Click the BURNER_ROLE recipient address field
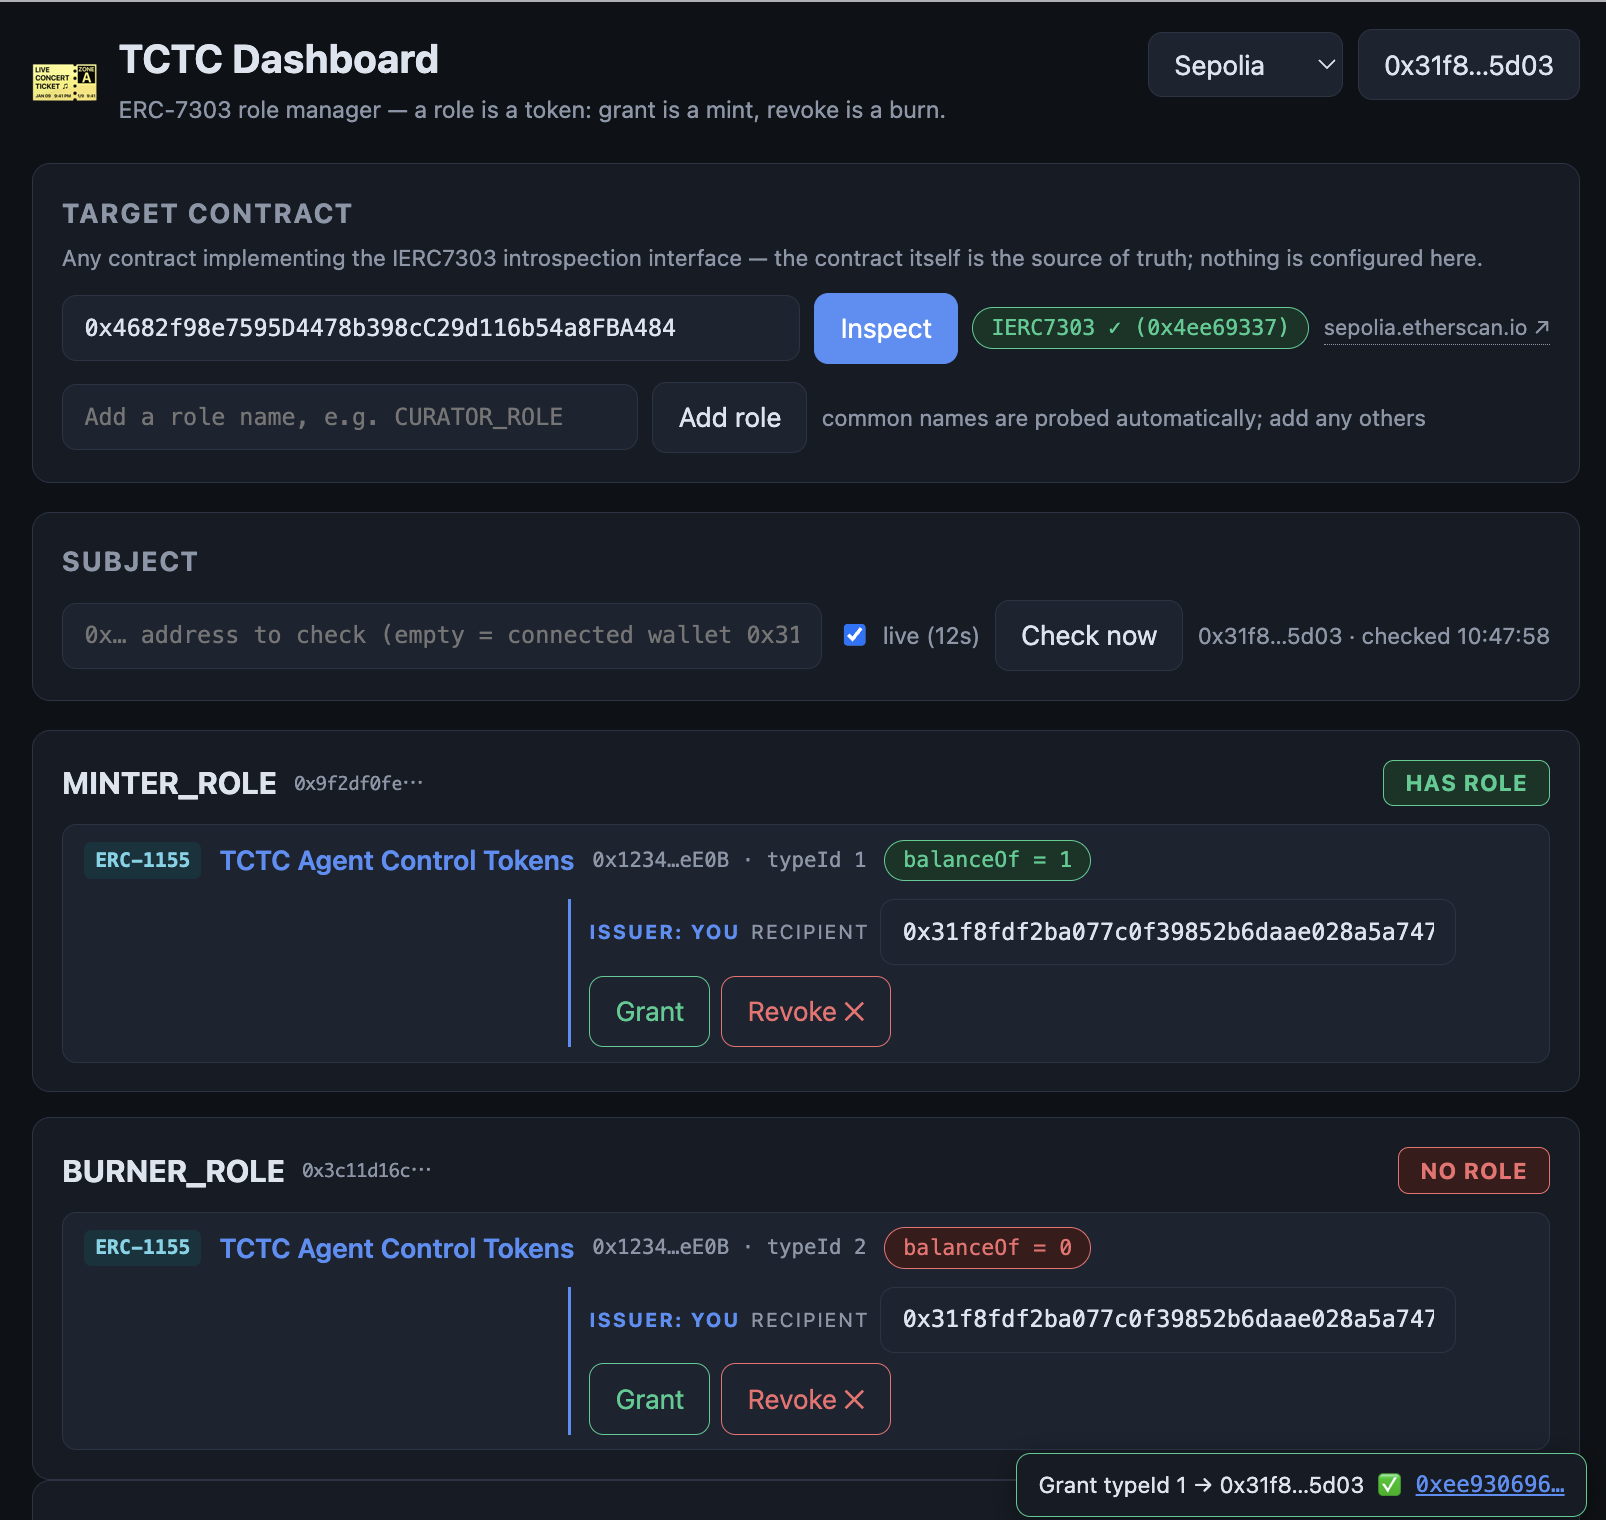The width and height of the screenshot is (1606, 1520). [x=1168, y=1319]
